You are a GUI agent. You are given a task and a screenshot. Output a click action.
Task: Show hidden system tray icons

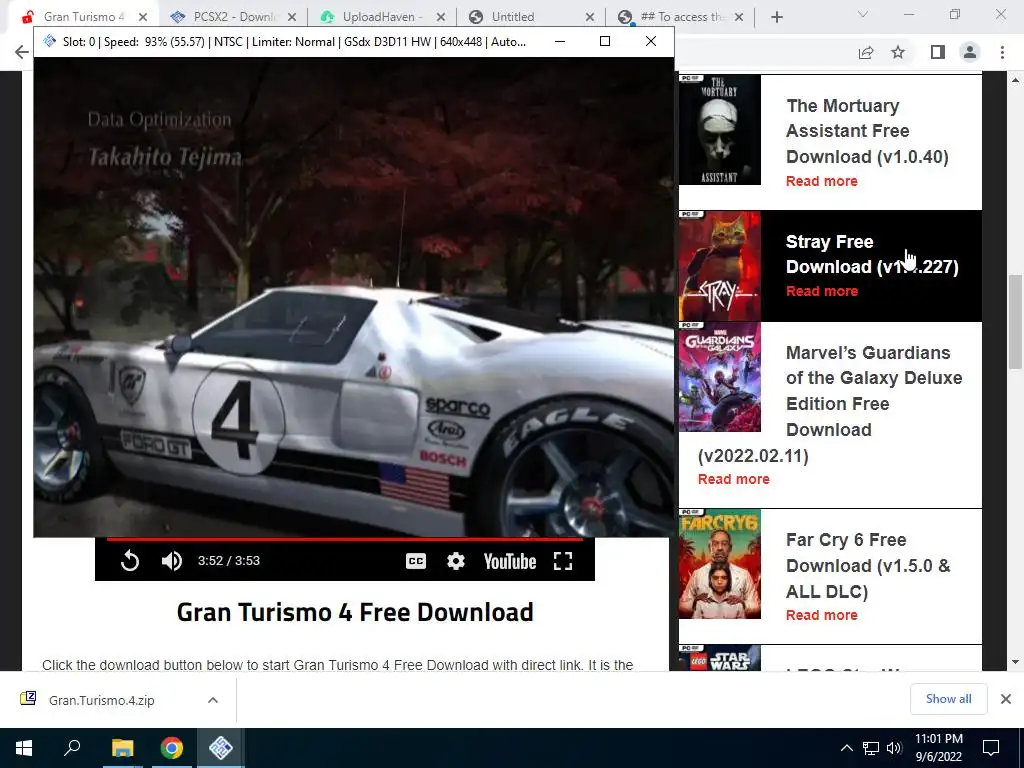[x=846, y=748]
